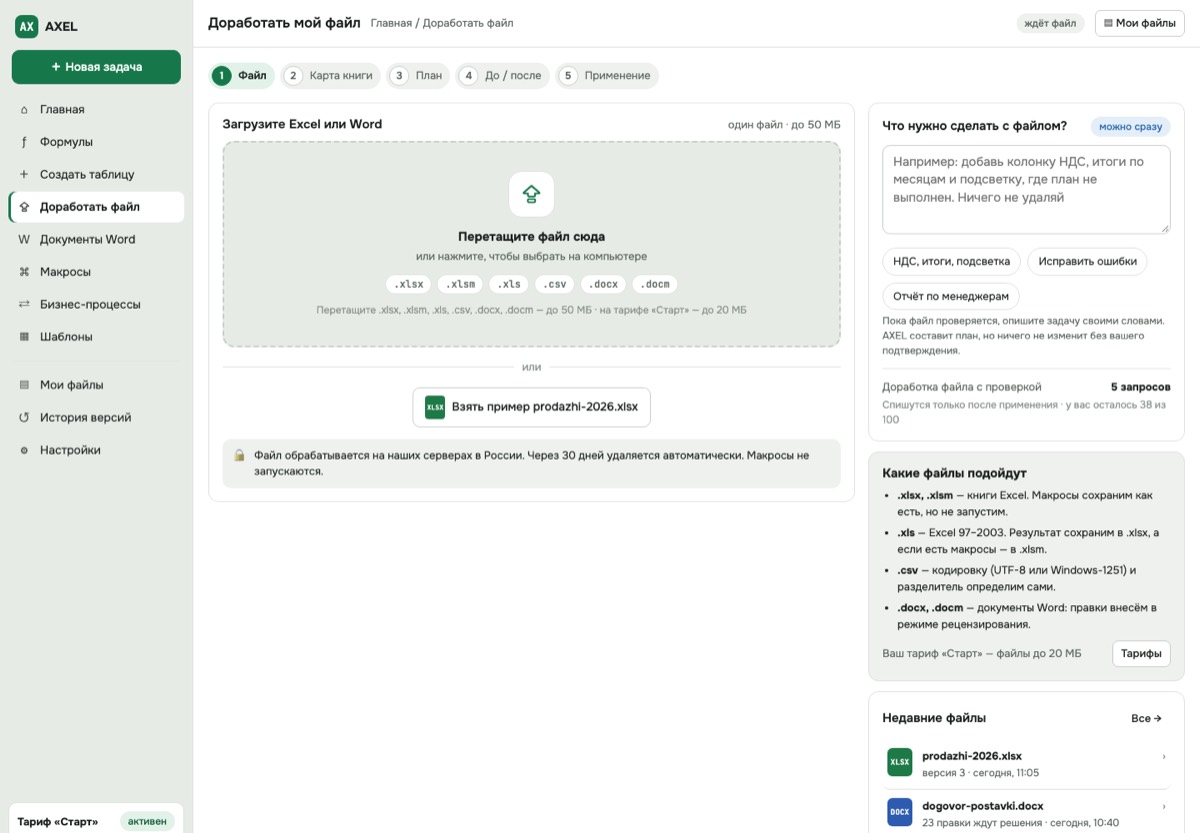Click the gear icon beside Настройки
Viewport: 1200px width, 833px height.
click(24, 450)
